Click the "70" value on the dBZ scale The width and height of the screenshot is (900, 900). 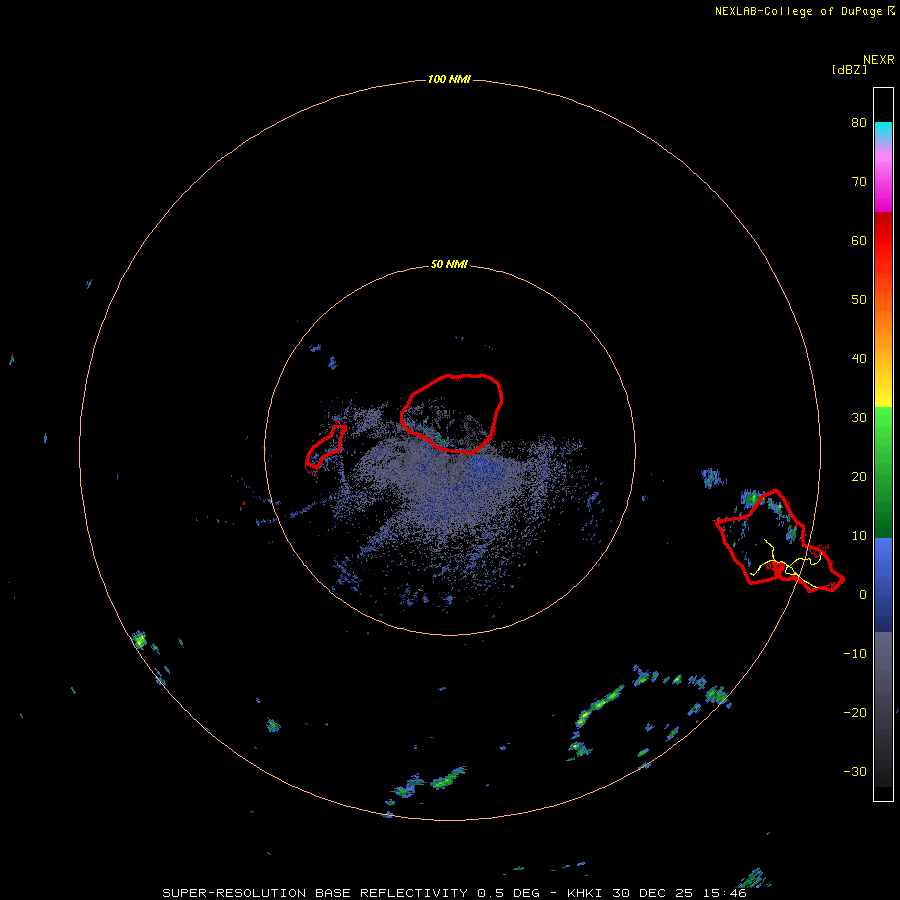(x=859, y=182)
